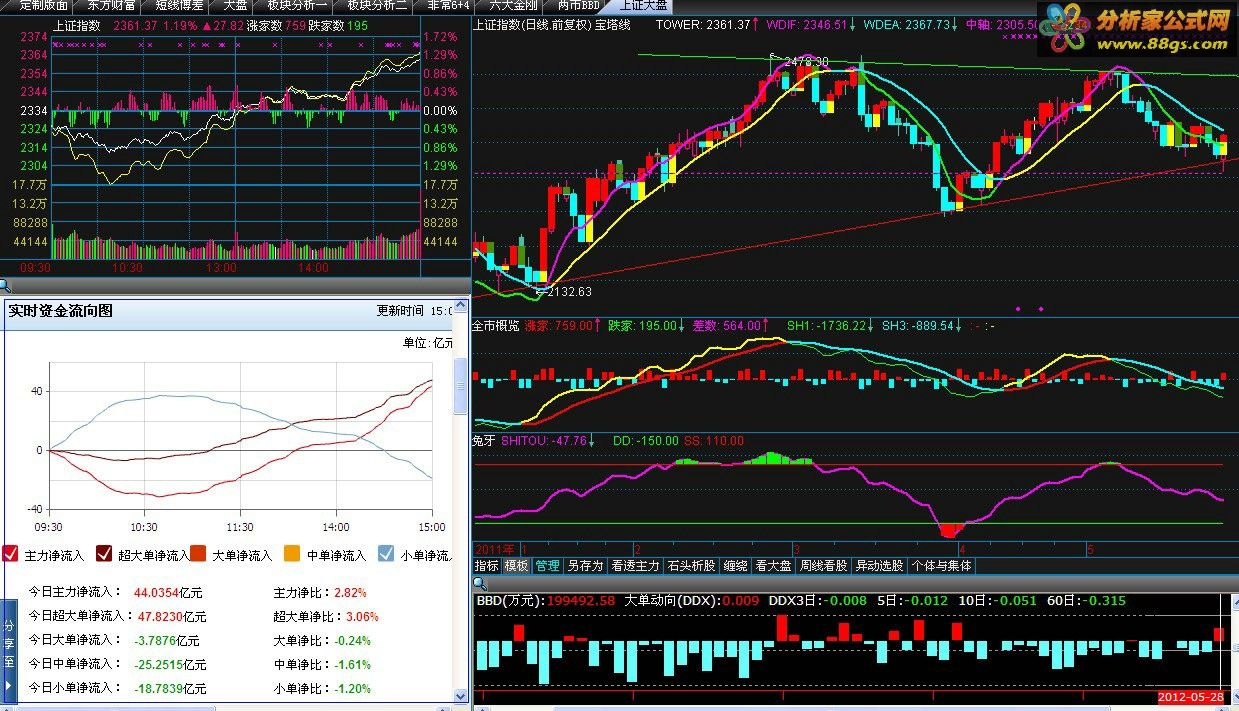
Task: Select the 石头析股 indicator template
Action: click(691, 566)
